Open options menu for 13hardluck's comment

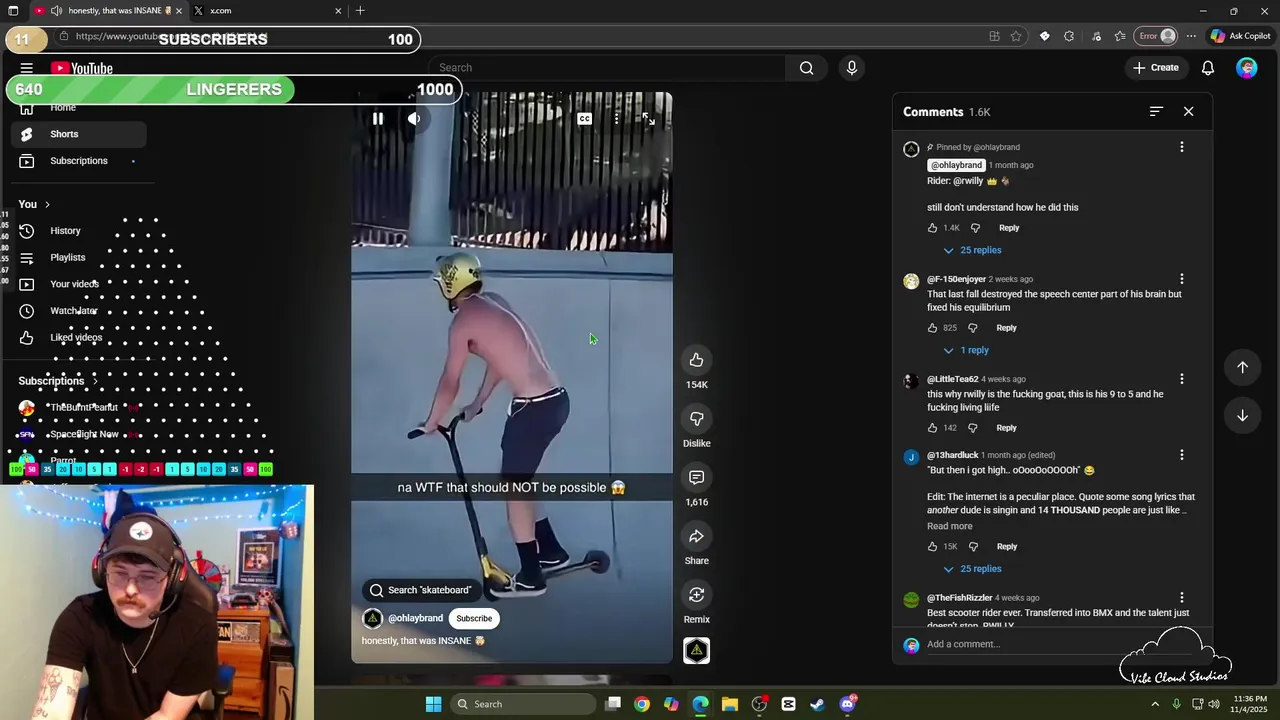1182,455
